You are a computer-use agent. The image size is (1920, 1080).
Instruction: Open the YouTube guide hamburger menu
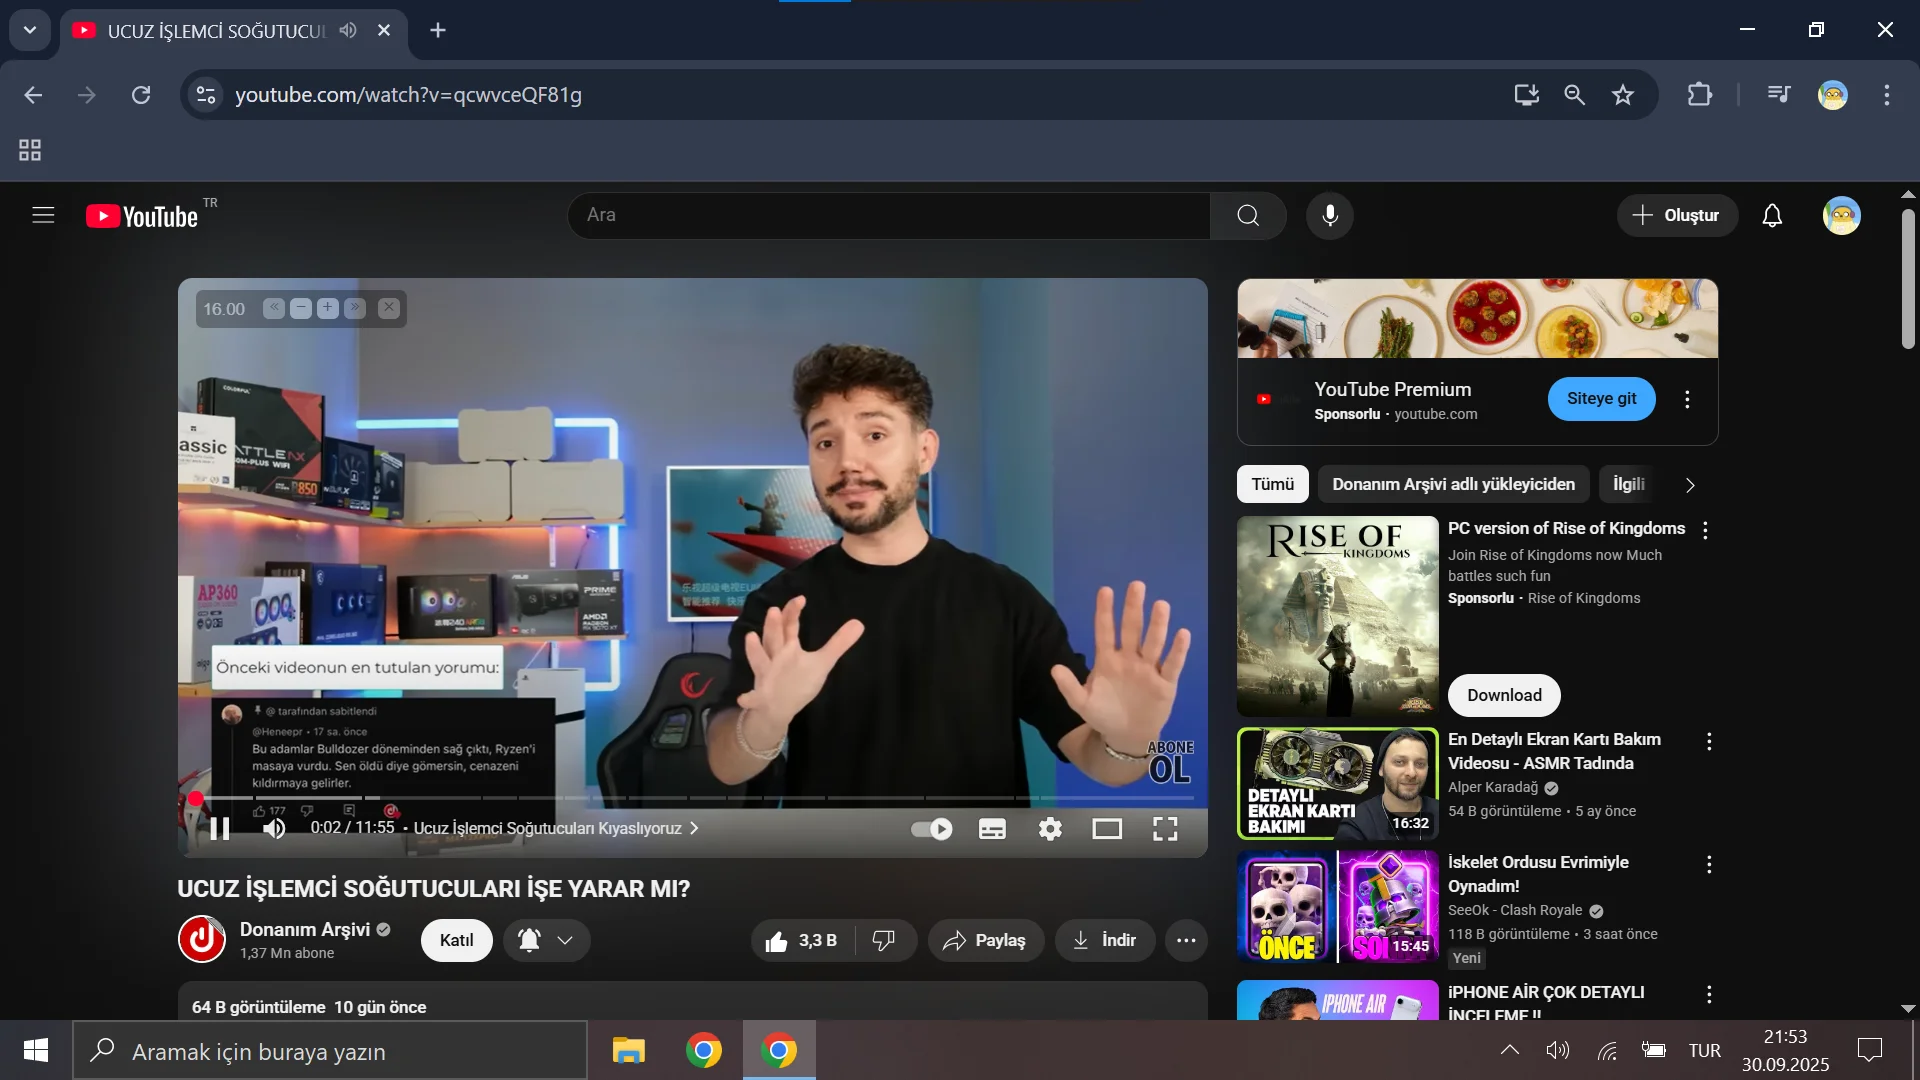click(43, 215)
